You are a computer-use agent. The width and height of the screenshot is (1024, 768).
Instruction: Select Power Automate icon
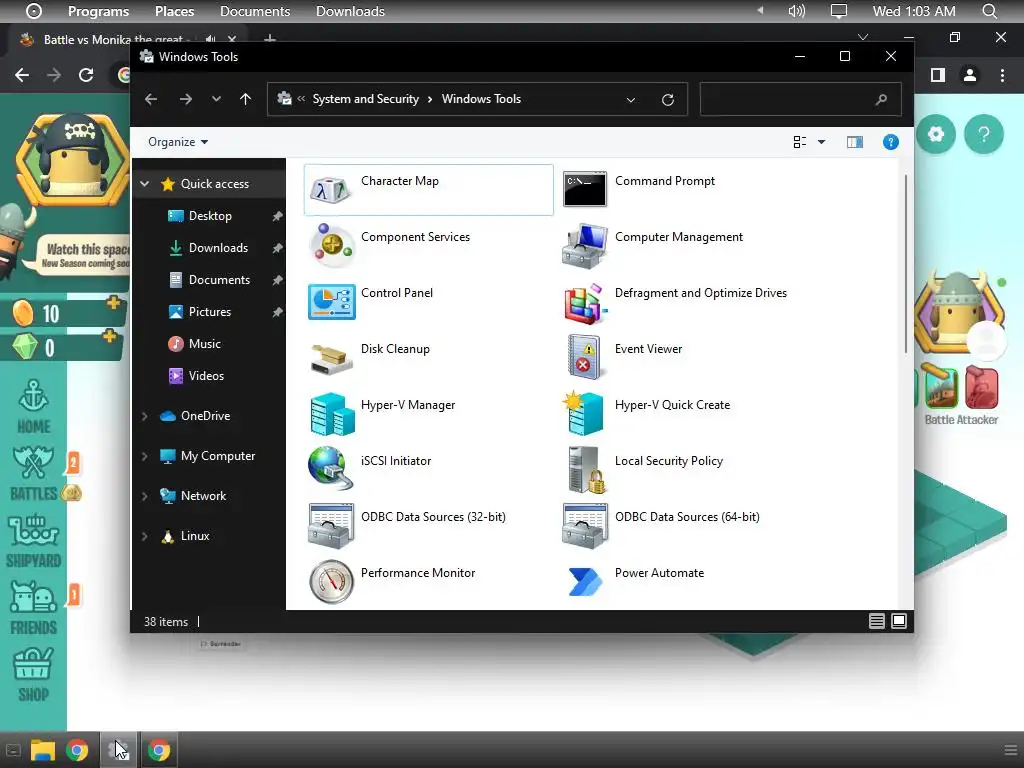(x=584, y=582)
